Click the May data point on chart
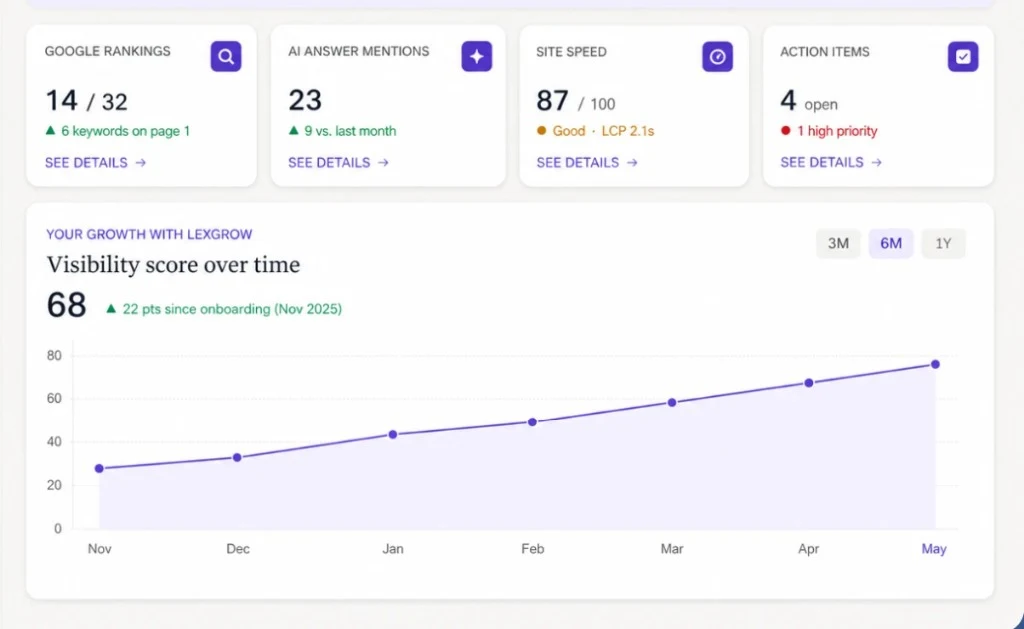Screen dimensions: 1024x629 pyautogui.click(x=935, y=364)
